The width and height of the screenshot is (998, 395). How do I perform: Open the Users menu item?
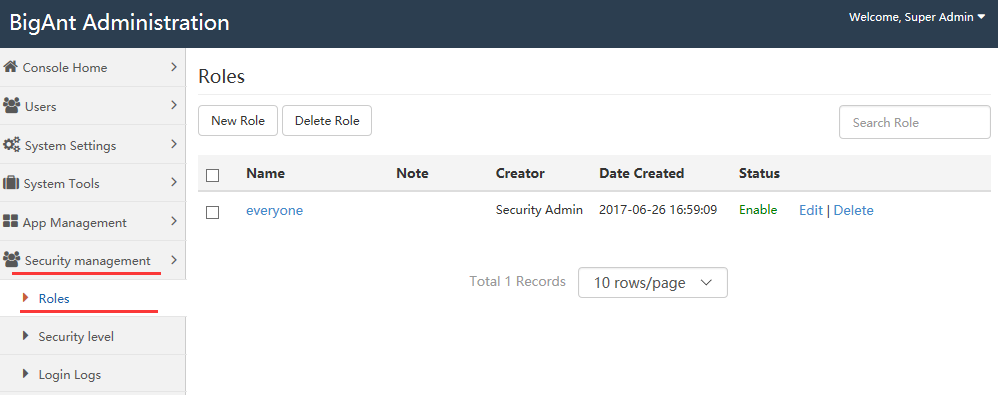point(93,106)
